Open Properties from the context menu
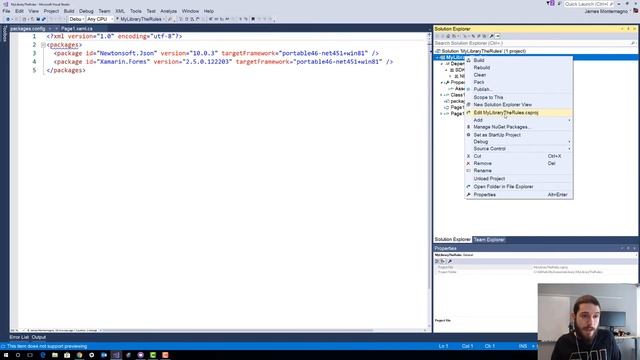640x360 pixels. click(518, 195)
